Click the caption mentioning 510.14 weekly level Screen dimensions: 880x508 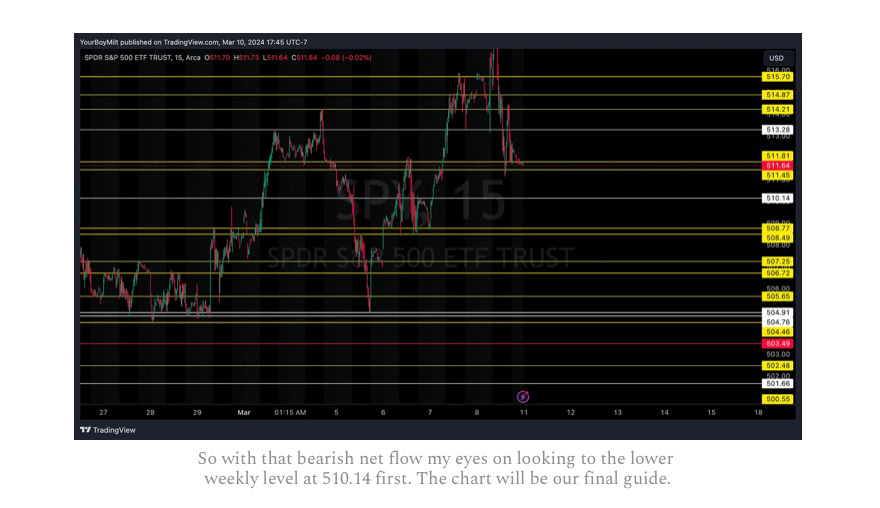436,469
